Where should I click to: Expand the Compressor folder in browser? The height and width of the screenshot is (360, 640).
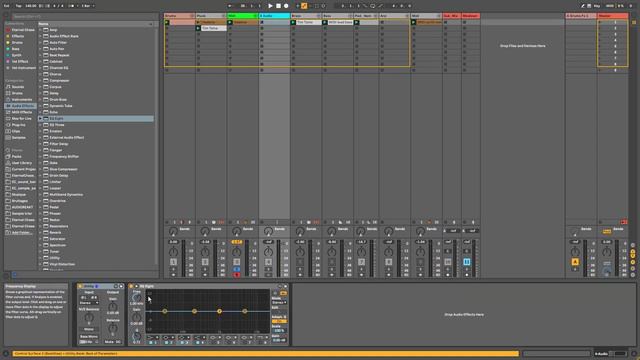[40, 80]
